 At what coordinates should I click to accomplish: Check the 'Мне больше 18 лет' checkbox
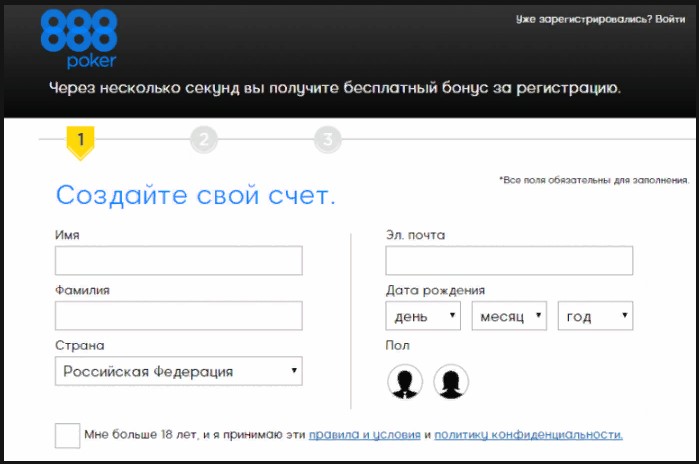[x=68, y=435]
